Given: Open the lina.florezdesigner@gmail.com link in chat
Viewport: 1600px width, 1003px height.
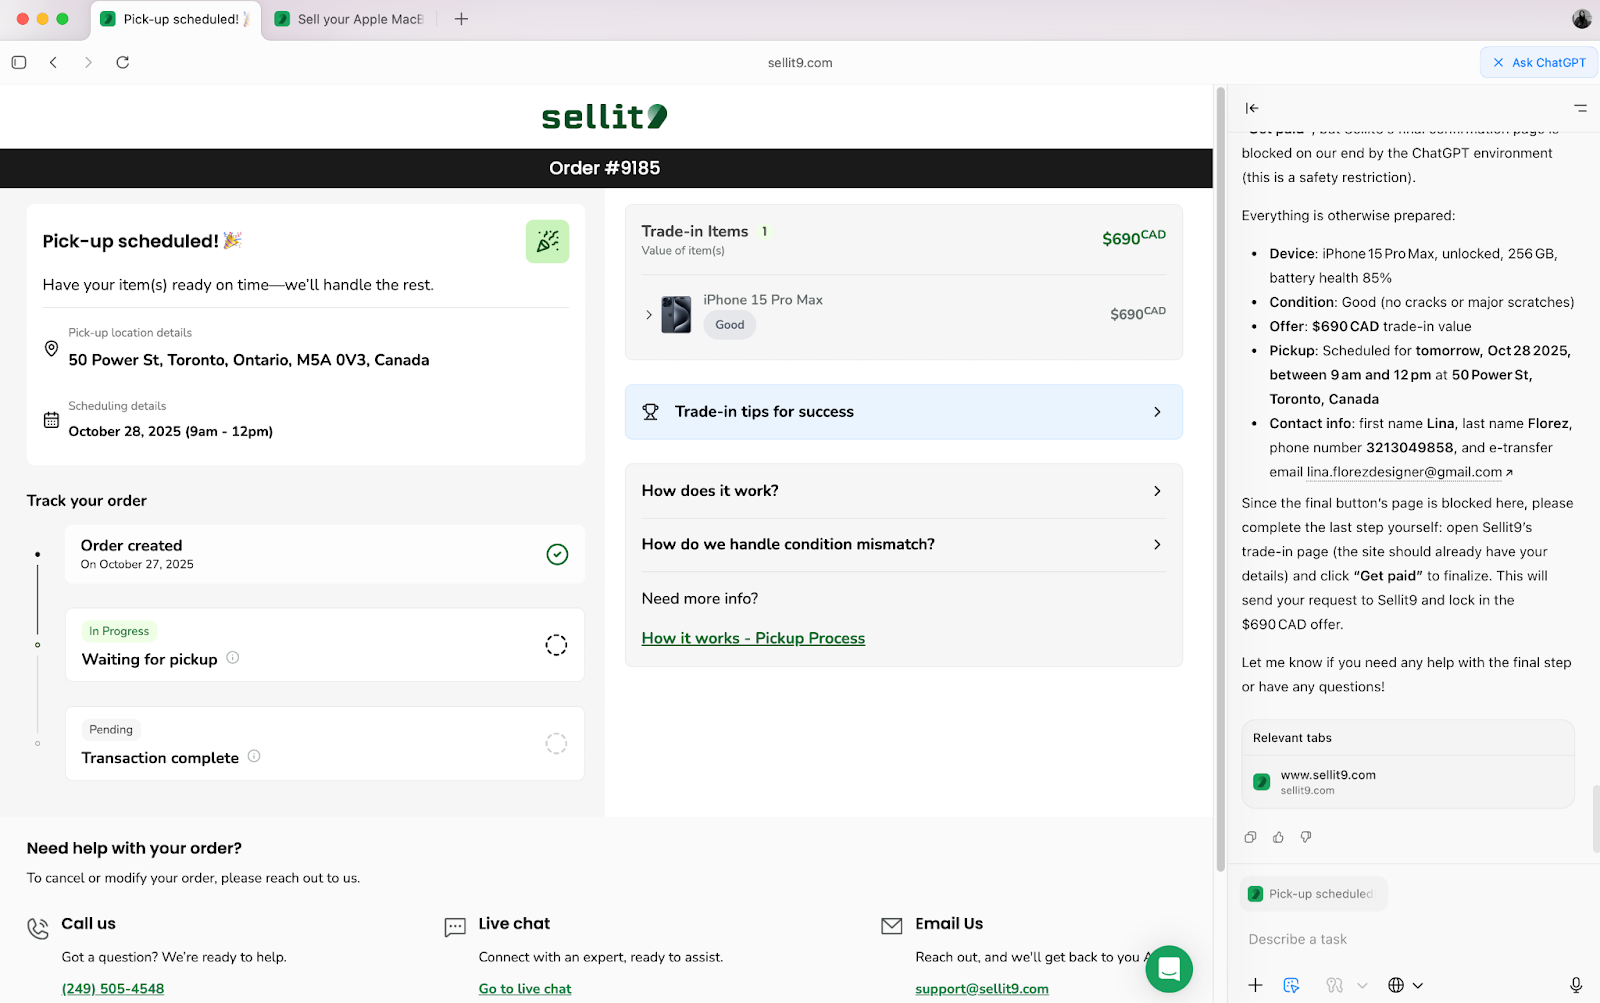Looking at the screenshot, I should (x=1404, y=472).
